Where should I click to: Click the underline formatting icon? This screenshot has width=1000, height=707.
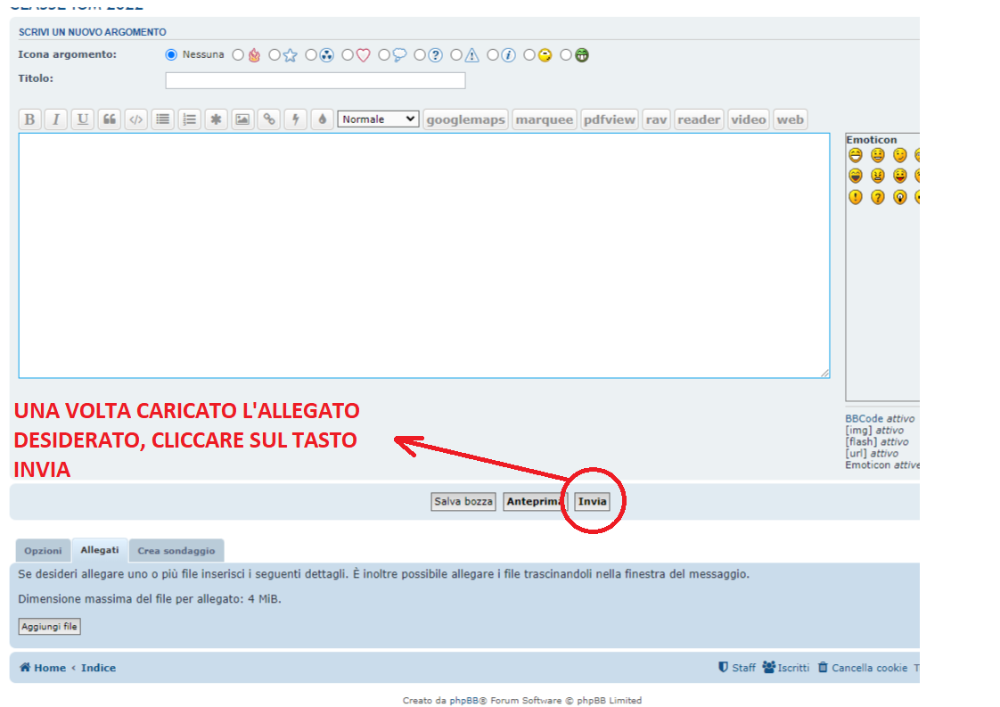tap(82, 120)
